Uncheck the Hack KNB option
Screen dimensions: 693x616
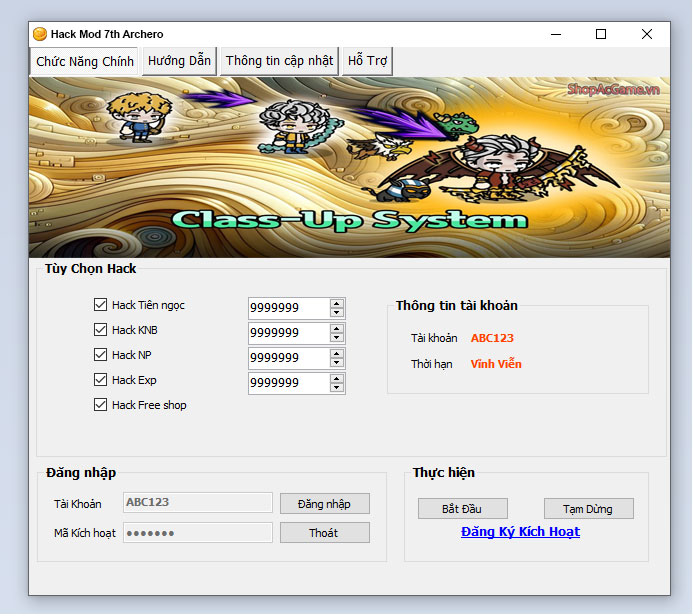[x=100, y=330]
